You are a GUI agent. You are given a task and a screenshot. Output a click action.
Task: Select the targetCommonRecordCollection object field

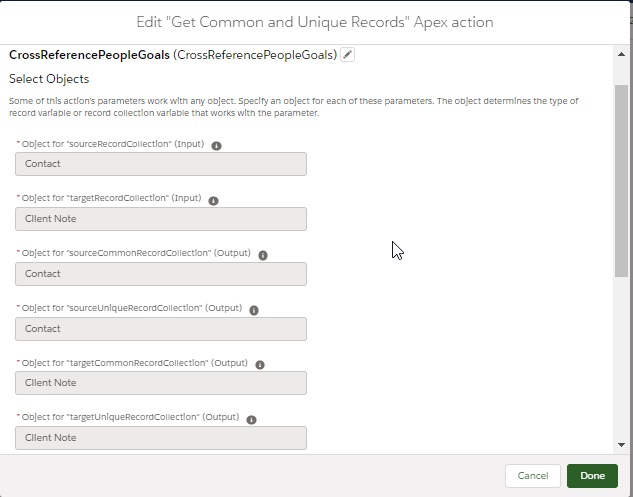coord(161,383)
